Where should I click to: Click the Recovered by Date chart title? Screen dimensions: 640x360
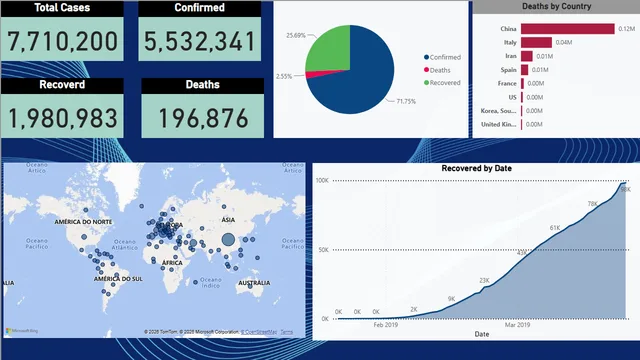tap(476, 168)
